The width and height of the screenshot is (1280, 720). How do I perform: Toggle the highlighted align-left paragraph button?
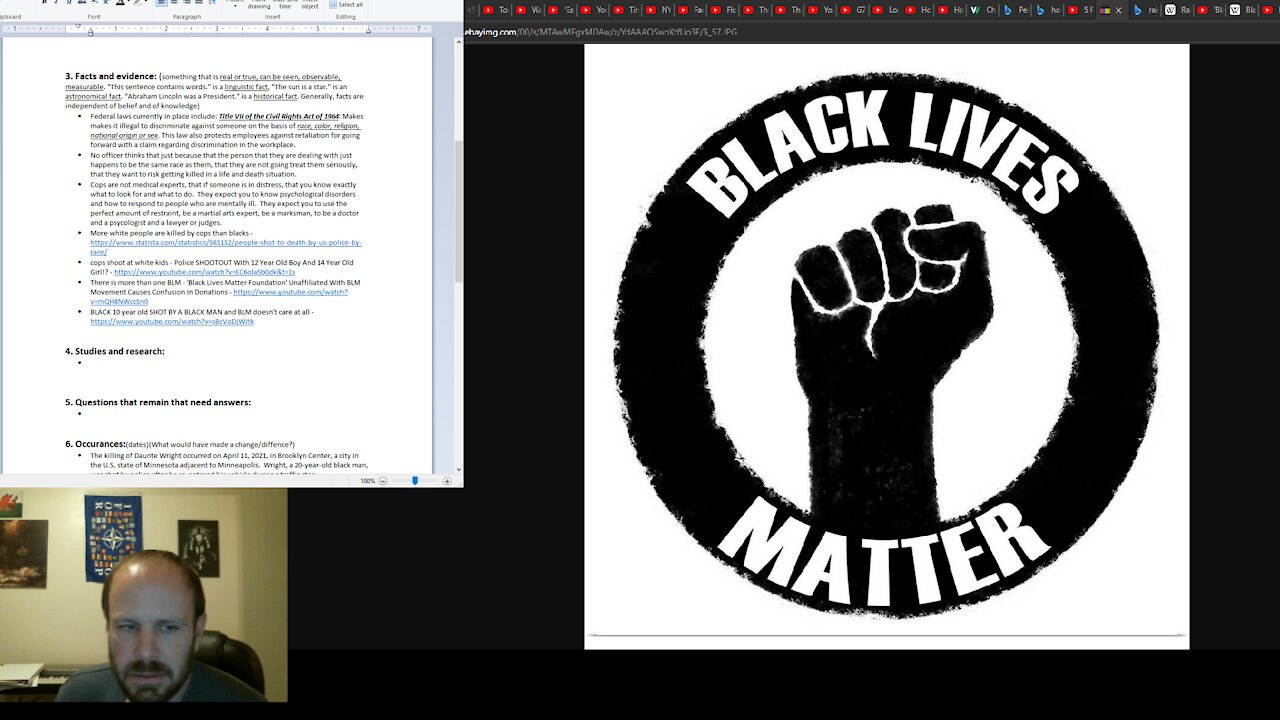(162, 3)
